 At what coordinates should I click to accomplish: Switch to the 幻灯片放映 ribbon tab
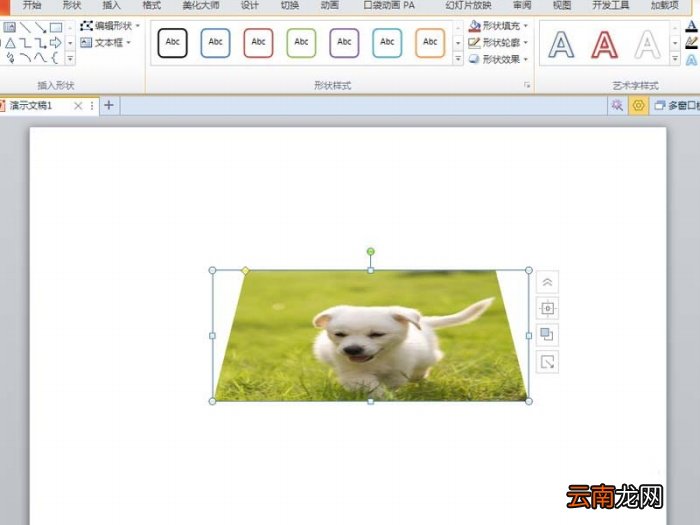point(468,5)
